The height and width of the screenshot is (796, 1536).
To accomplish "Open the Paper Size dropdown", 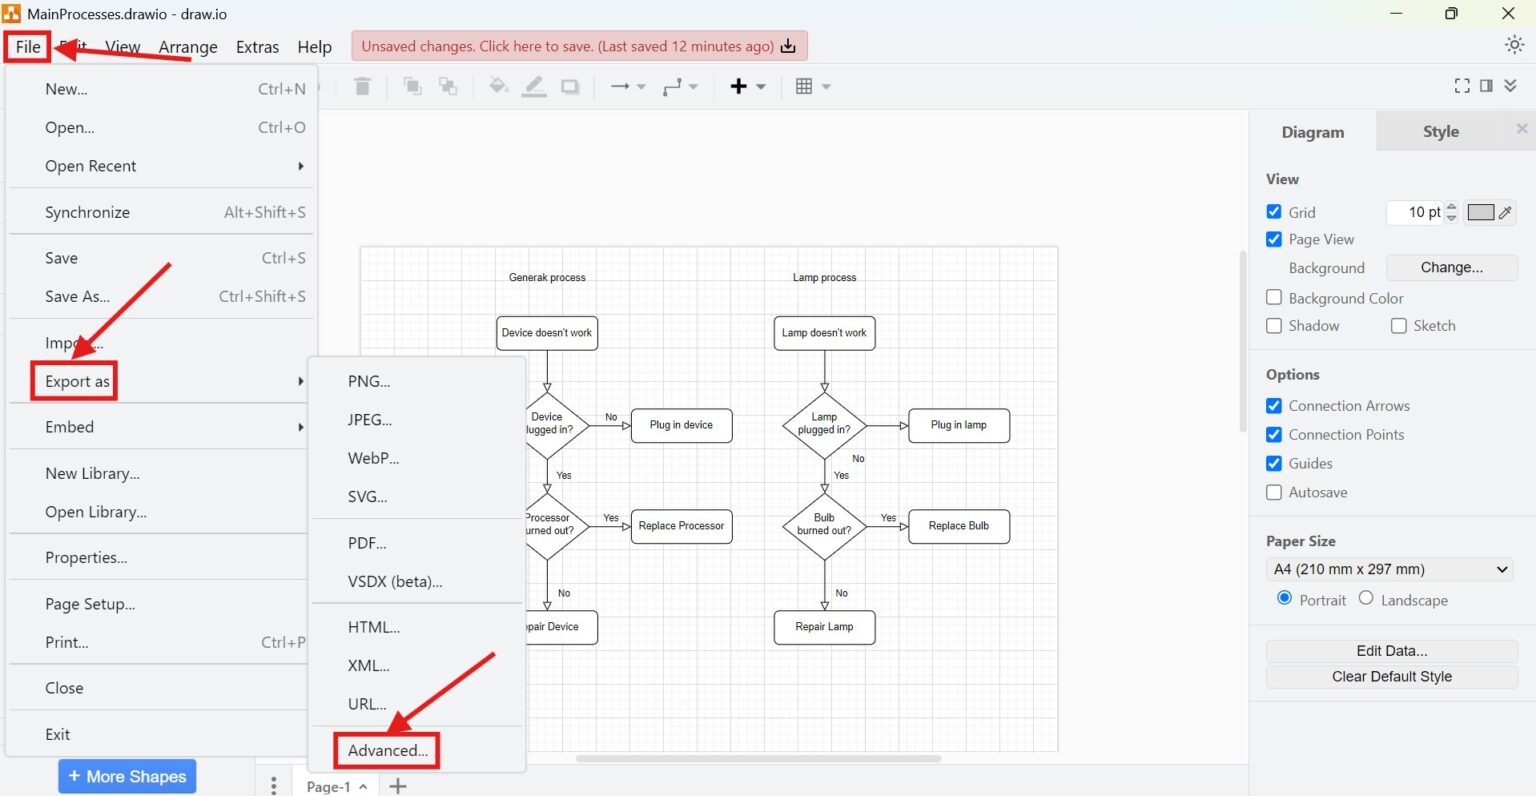I will point(1389,569).
